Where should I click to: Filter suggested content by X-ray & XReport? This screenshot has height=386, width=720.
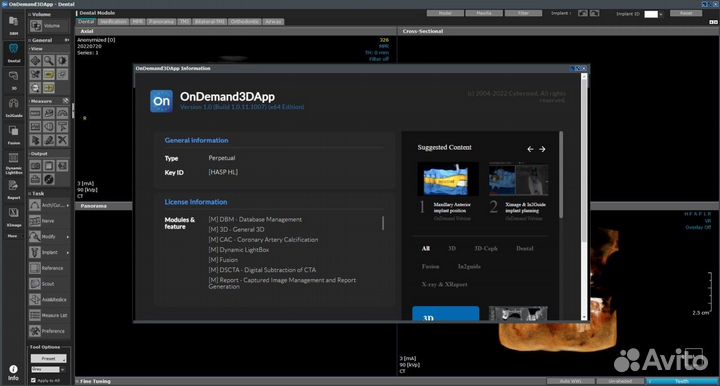click(x=444, y=284)
